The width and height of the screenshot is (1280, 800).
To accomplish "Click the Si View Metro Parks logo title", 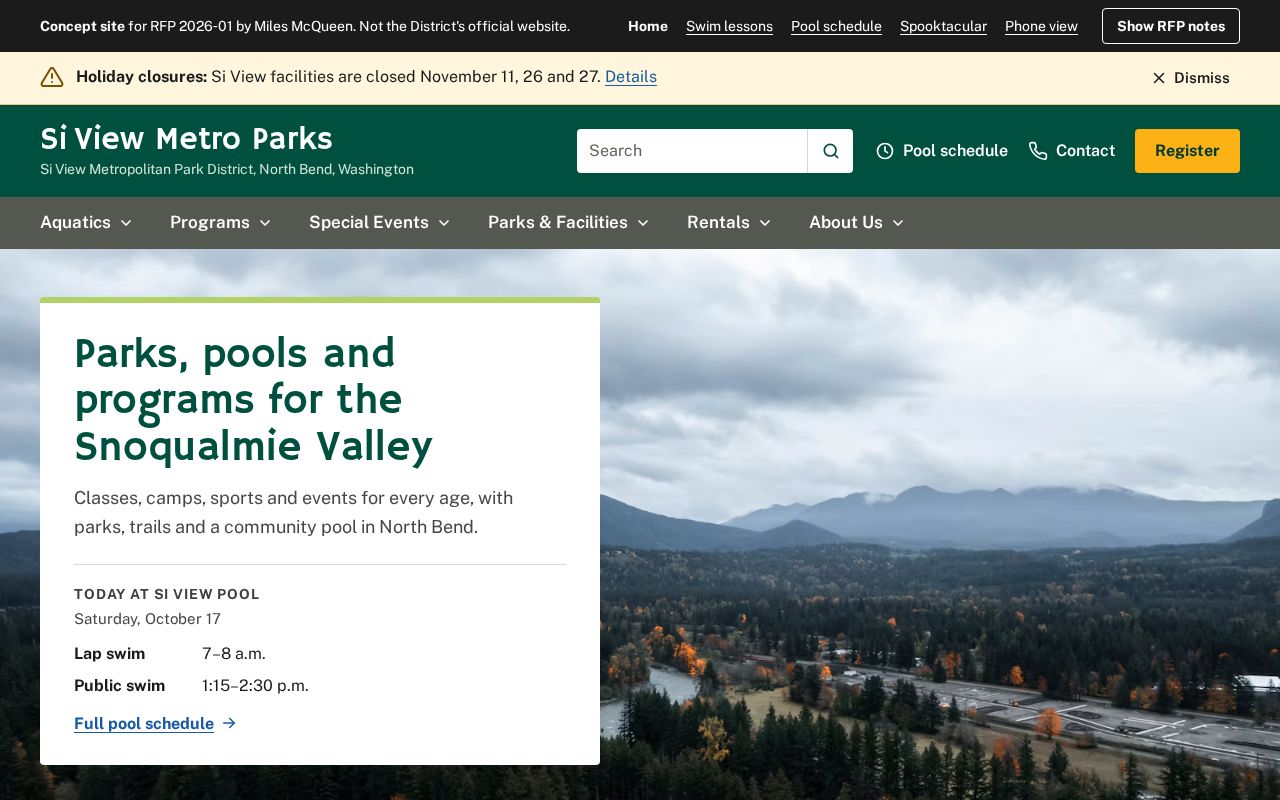I will tap(186, 138).
